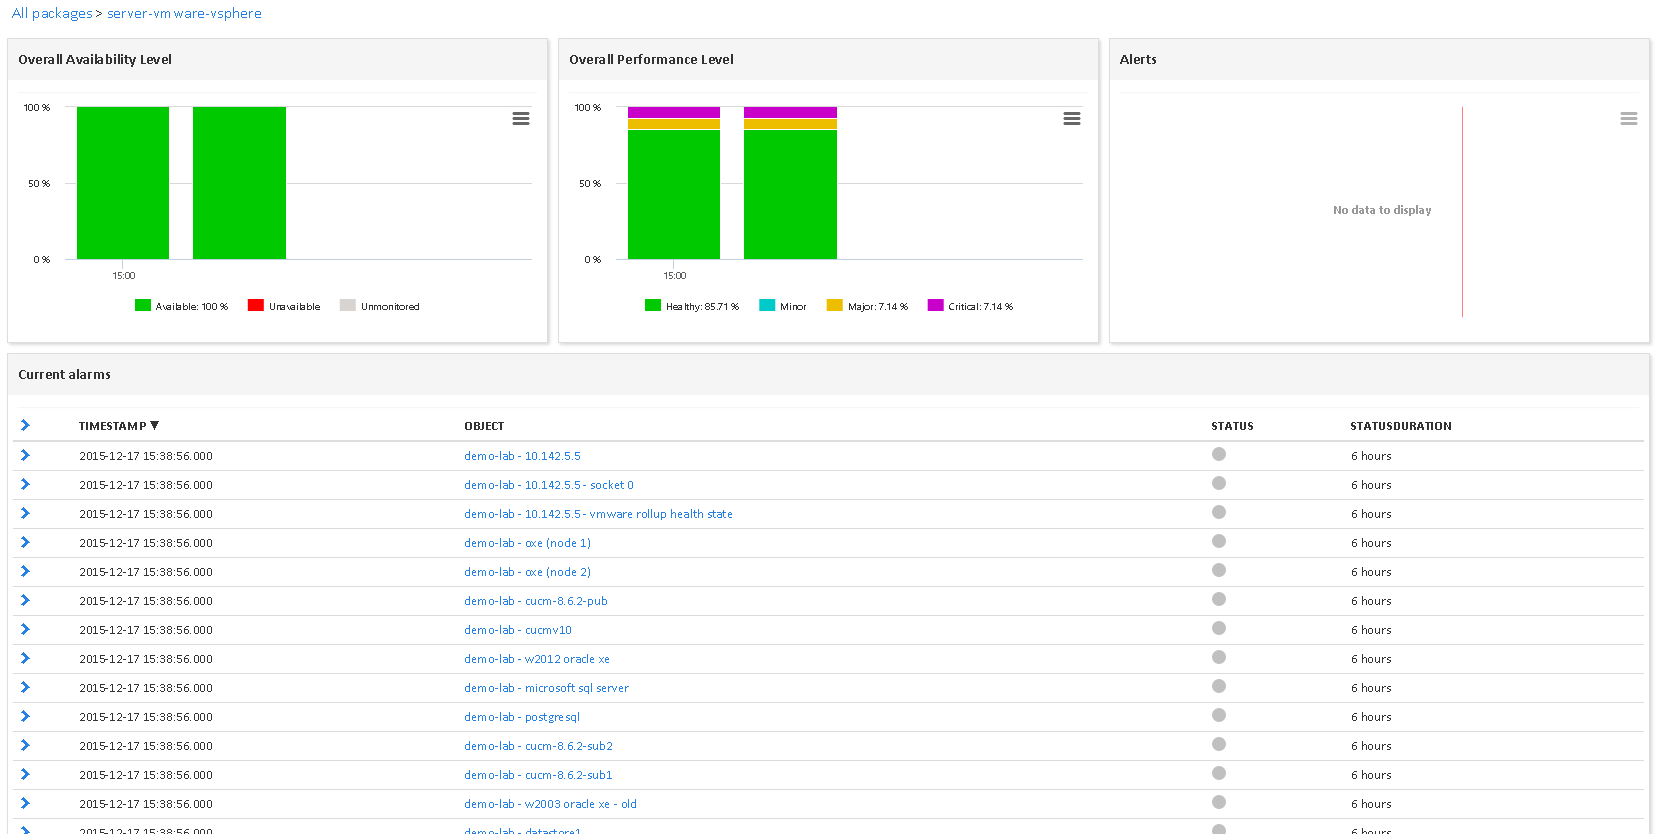This screenshot has height=834, width=1656.
Task: Open server-vmware-vsphere breadcrumb link
Action: pos(184,13)
